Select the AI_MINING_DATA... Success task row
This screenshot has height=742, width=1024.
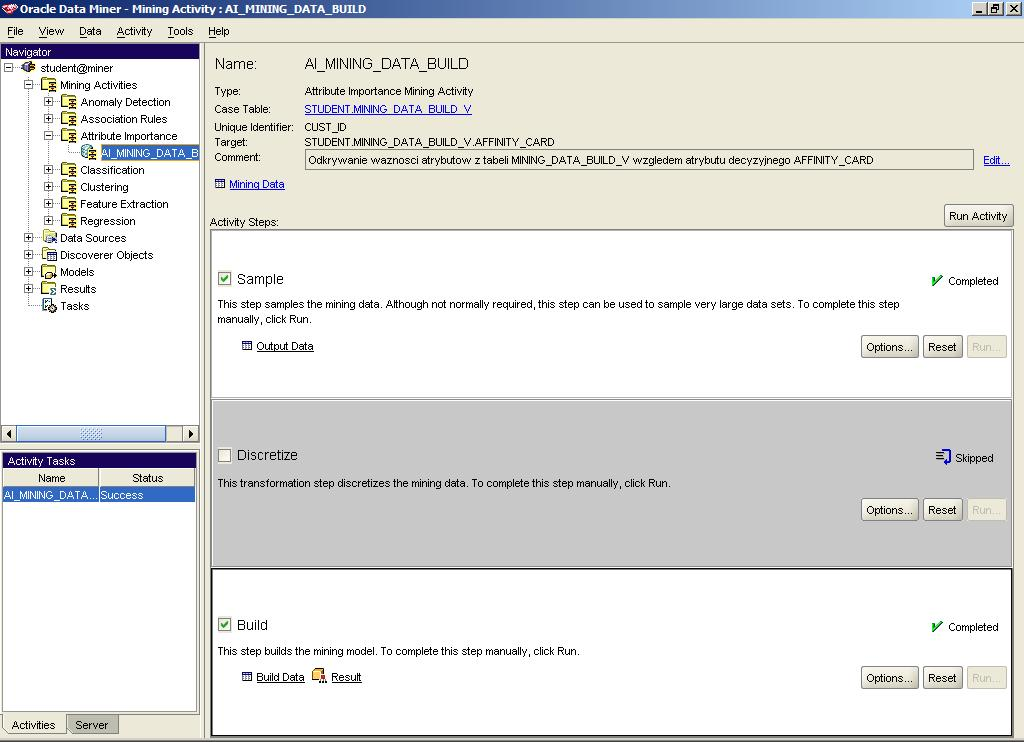[99, 494]
